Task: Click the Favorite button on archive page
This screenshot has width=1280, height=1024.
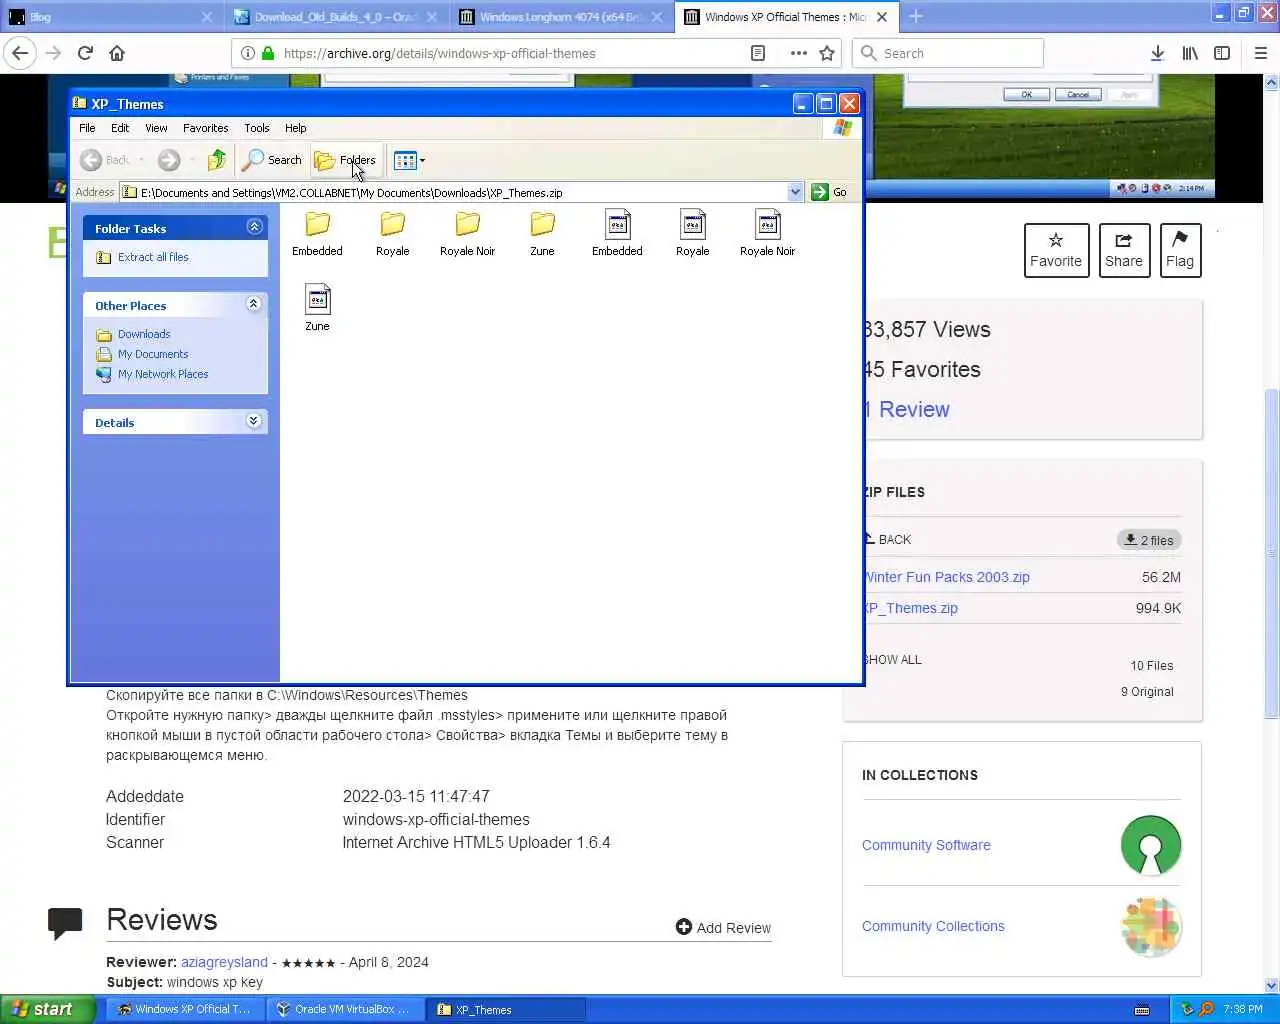Action: pos(1056,250)
